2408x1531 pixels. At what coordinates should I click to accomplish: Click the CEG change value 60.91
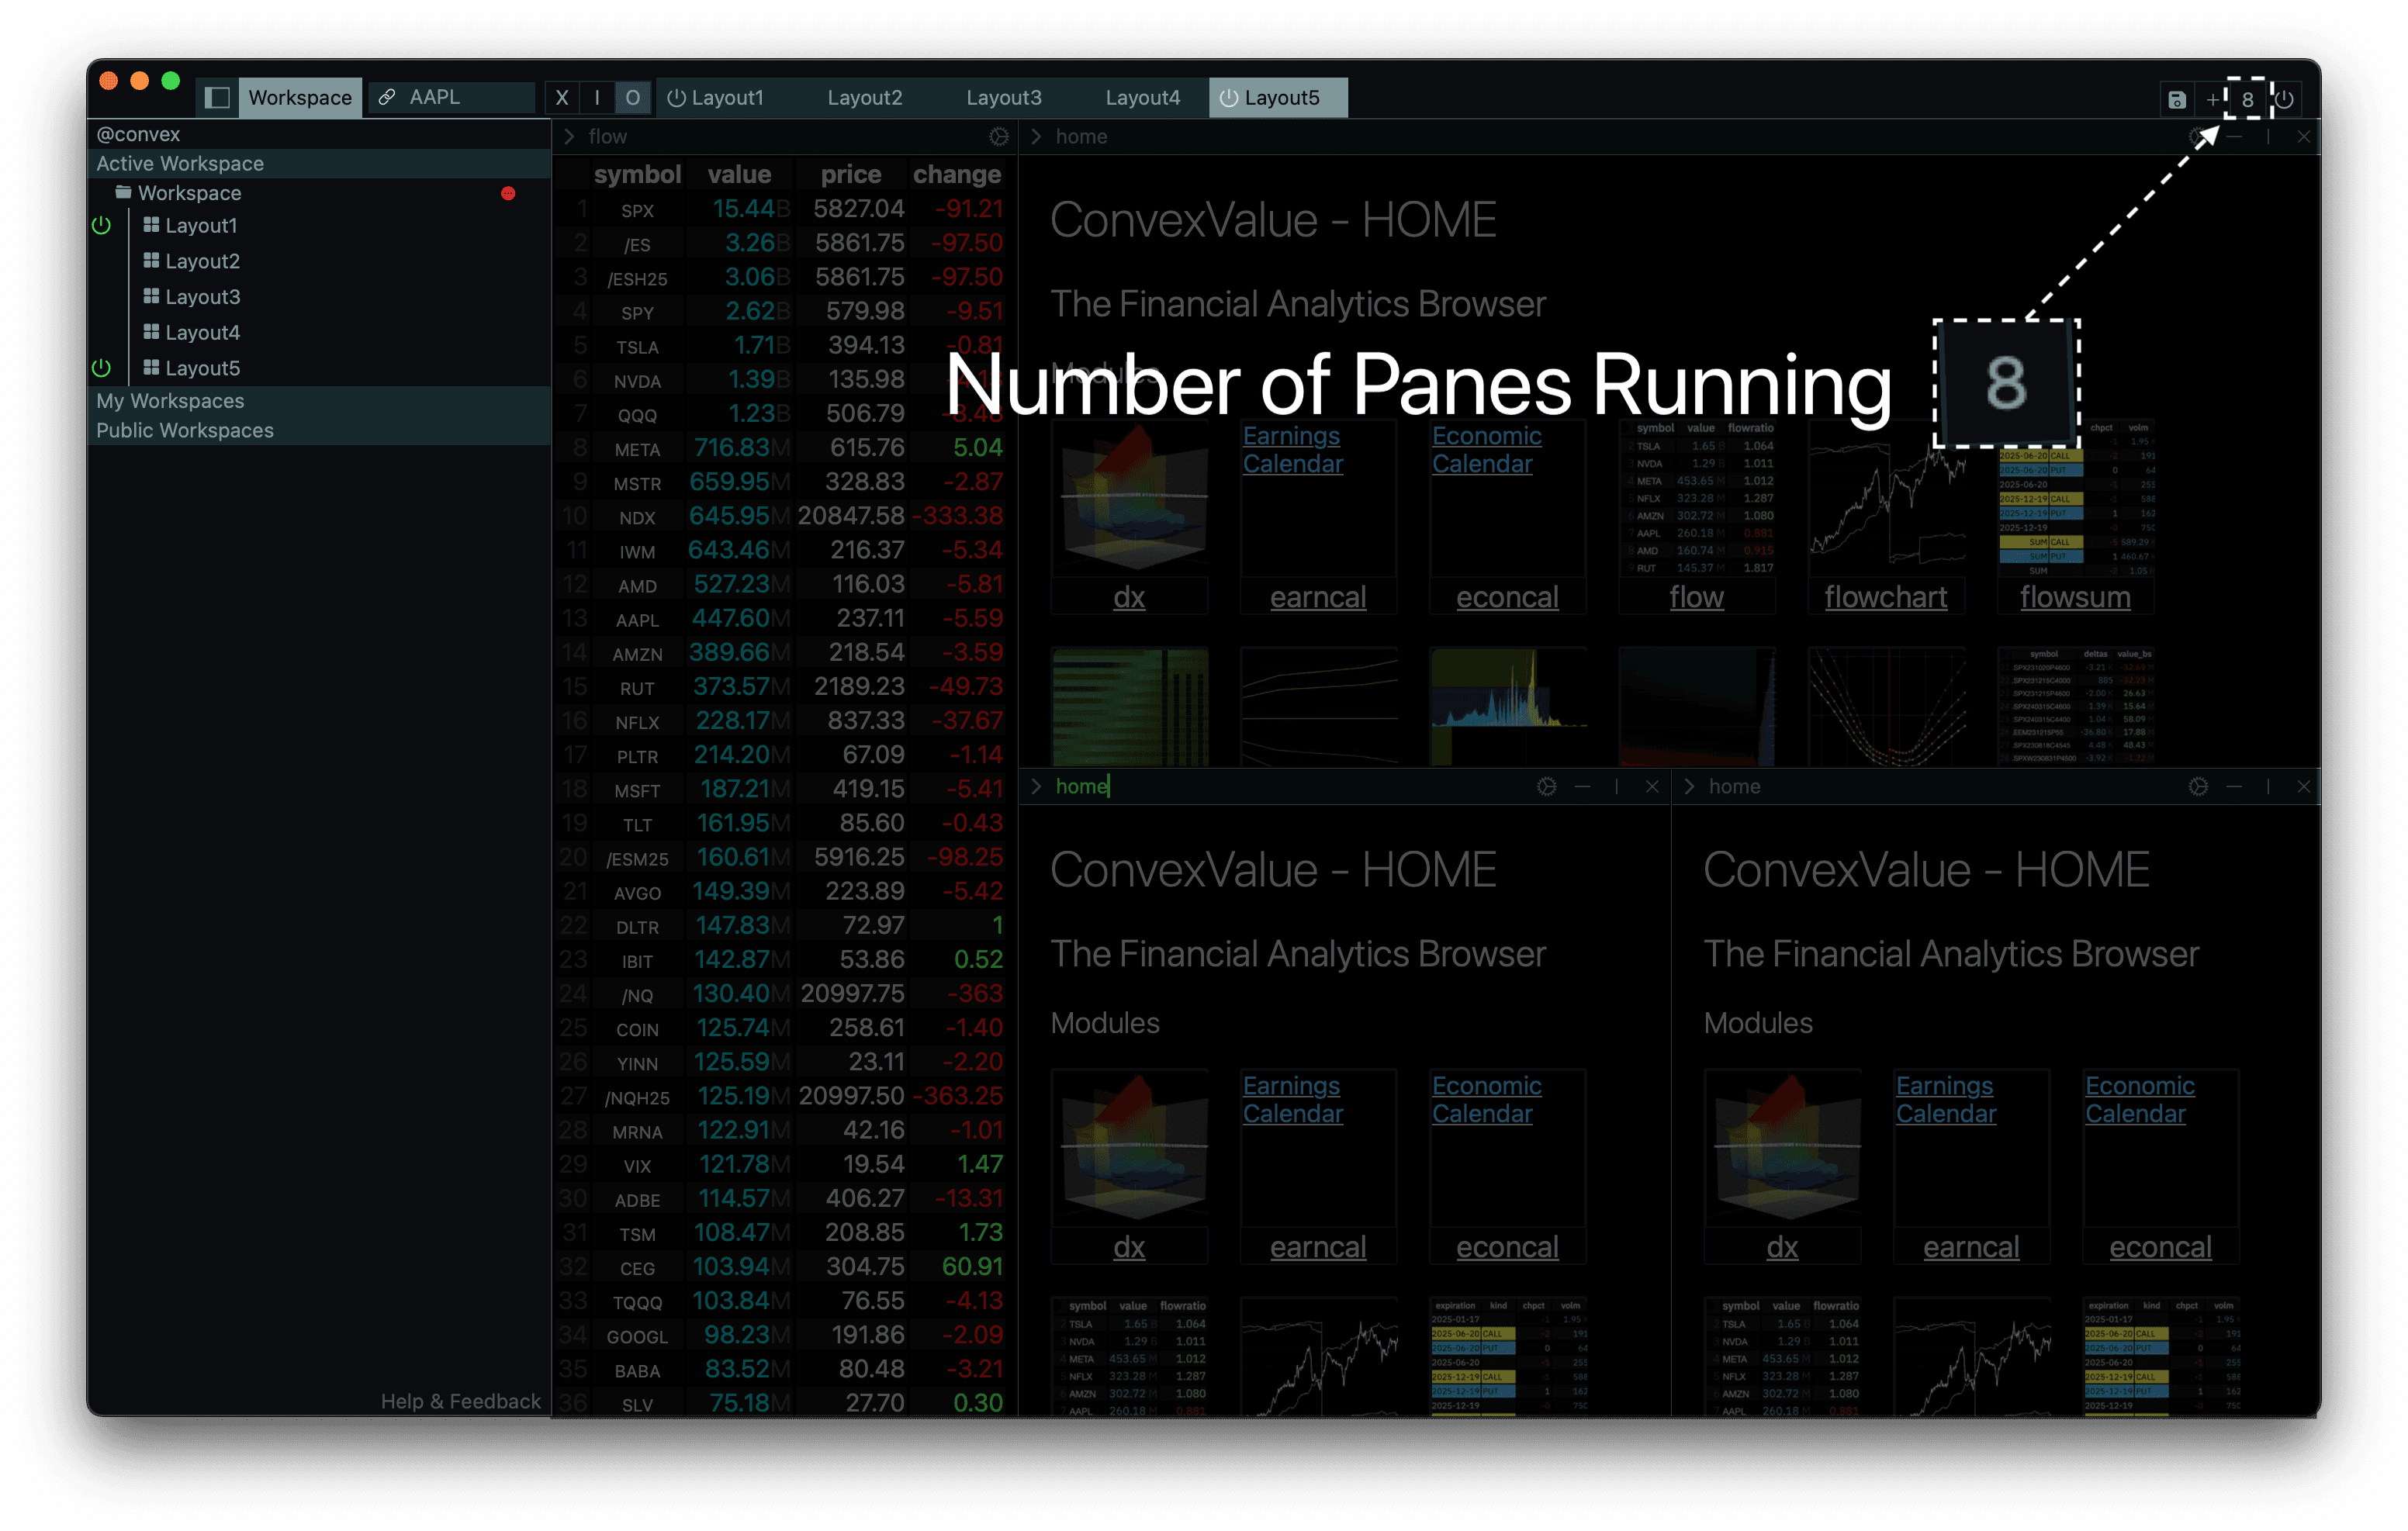point(972,1267)
